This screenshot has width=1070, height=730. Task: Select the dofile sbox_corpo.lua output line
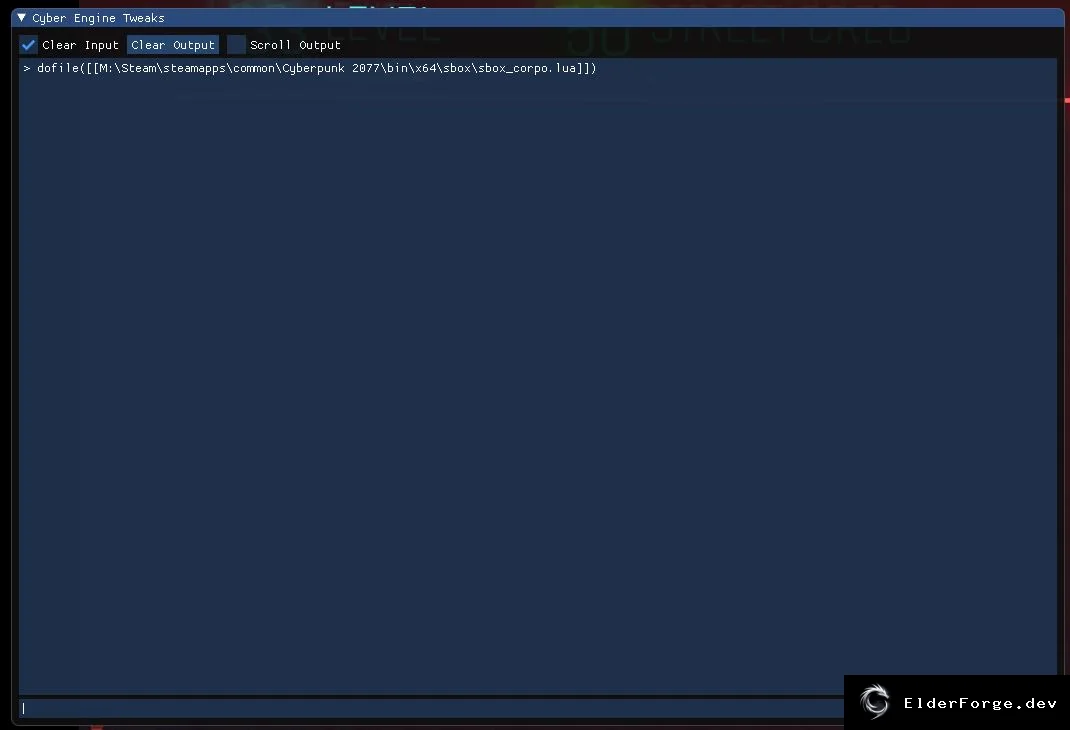point(310,68)
